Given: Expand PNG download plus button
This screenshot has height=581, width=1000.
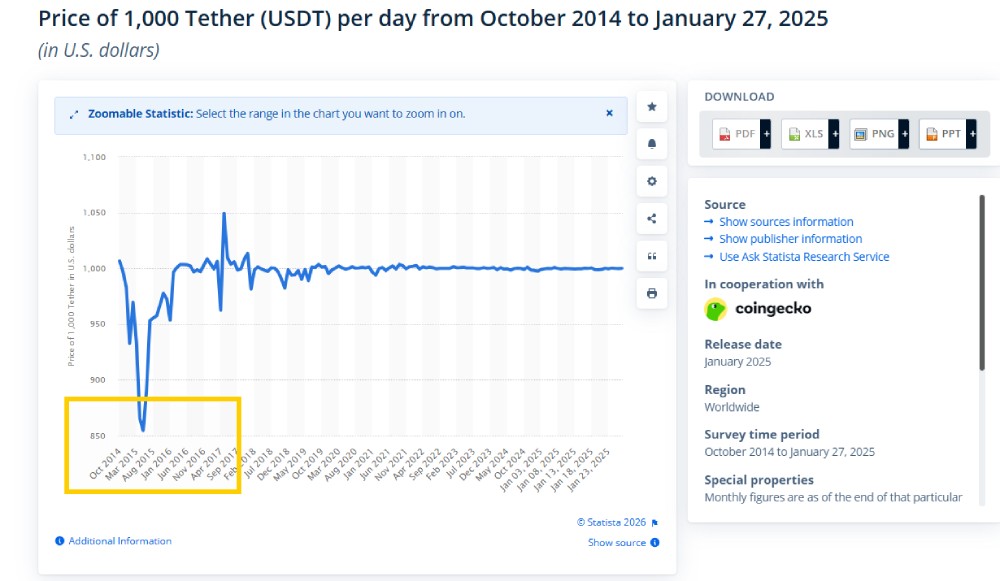Looking at the screenshot, I should [904, 134].
